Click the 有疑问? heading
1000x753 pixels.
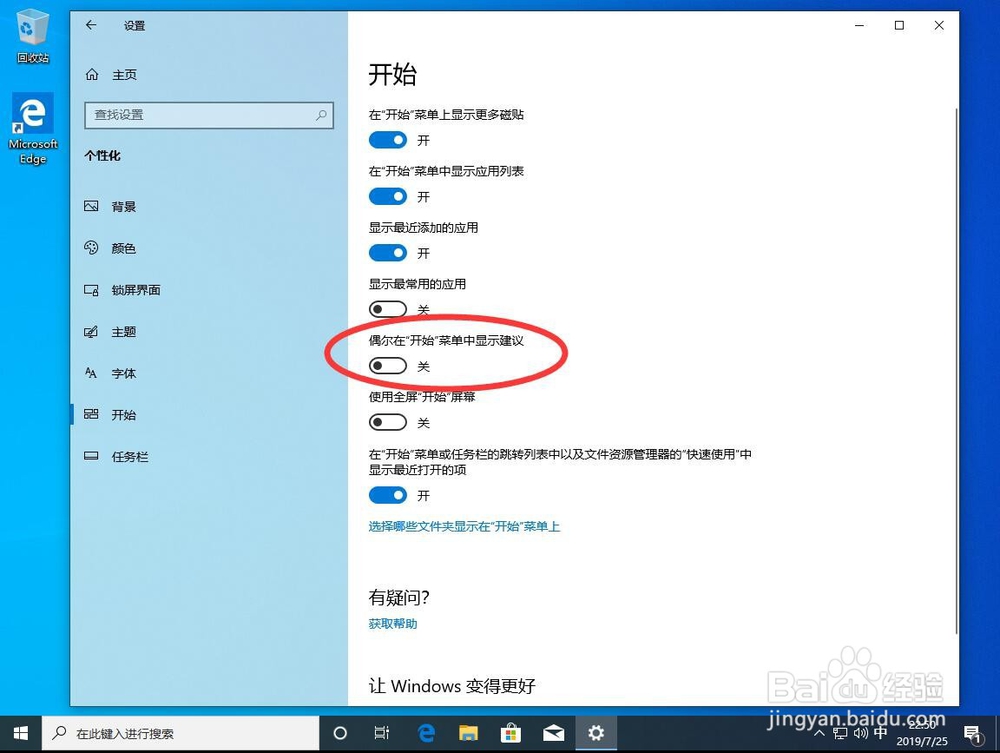[x=399, y=597]
